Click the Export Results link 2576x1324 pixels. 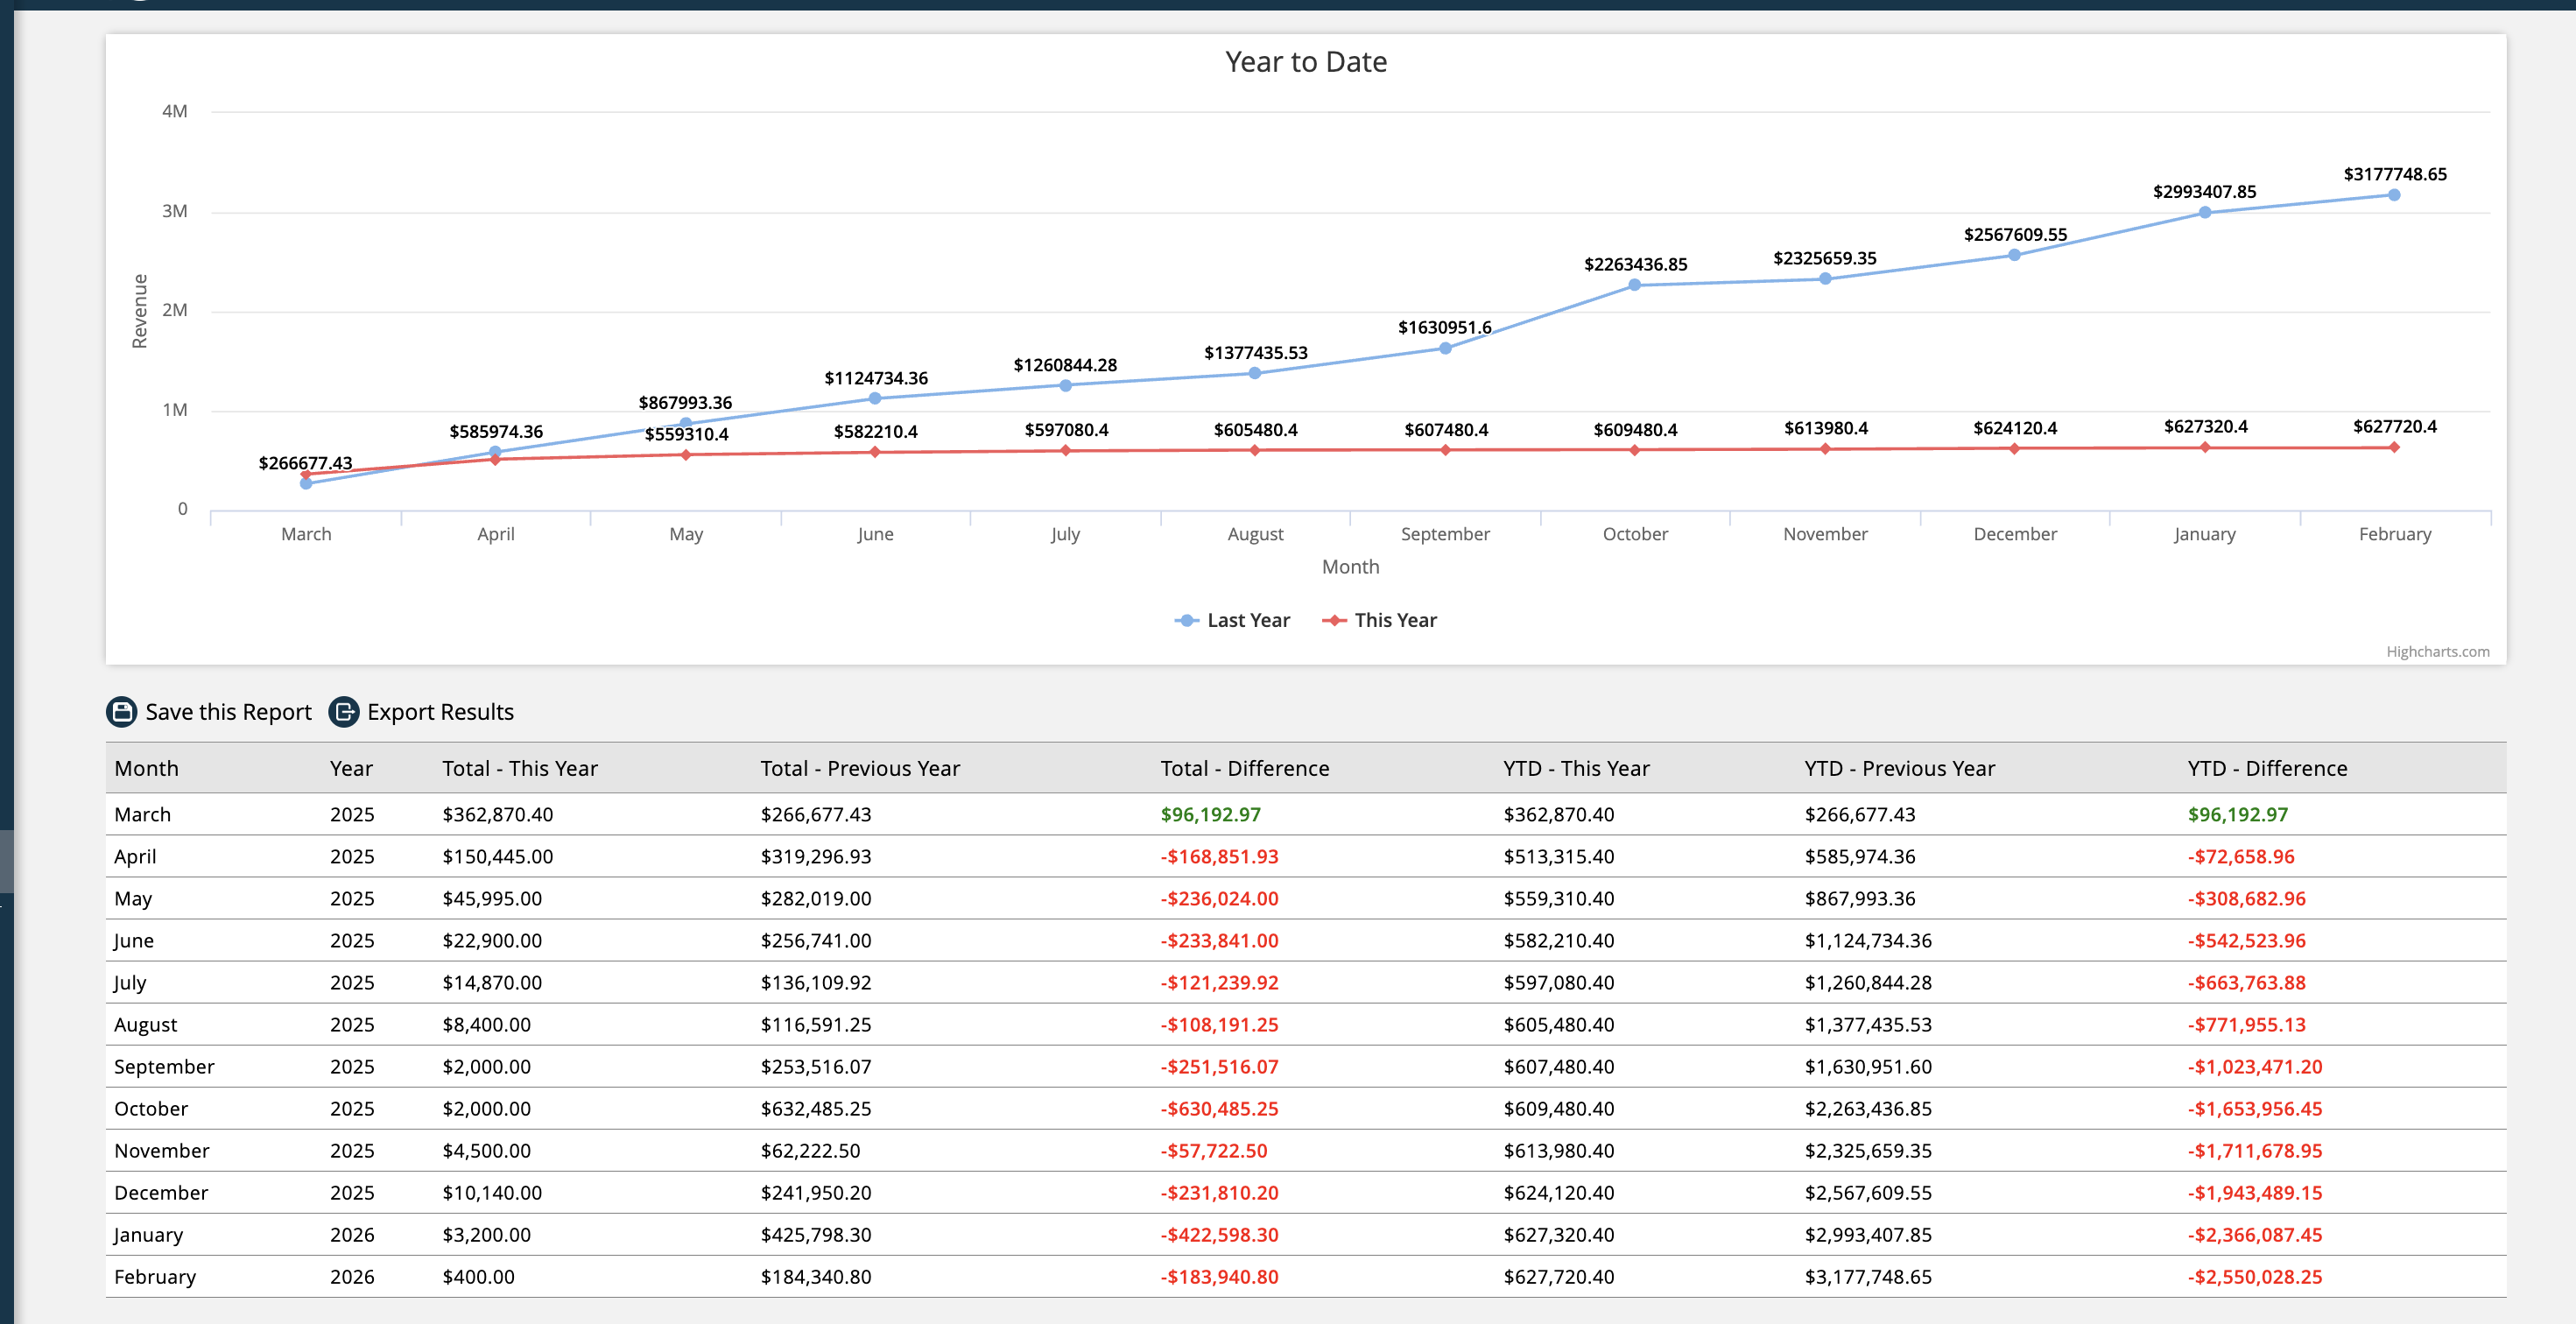click(x=440, y=711)
